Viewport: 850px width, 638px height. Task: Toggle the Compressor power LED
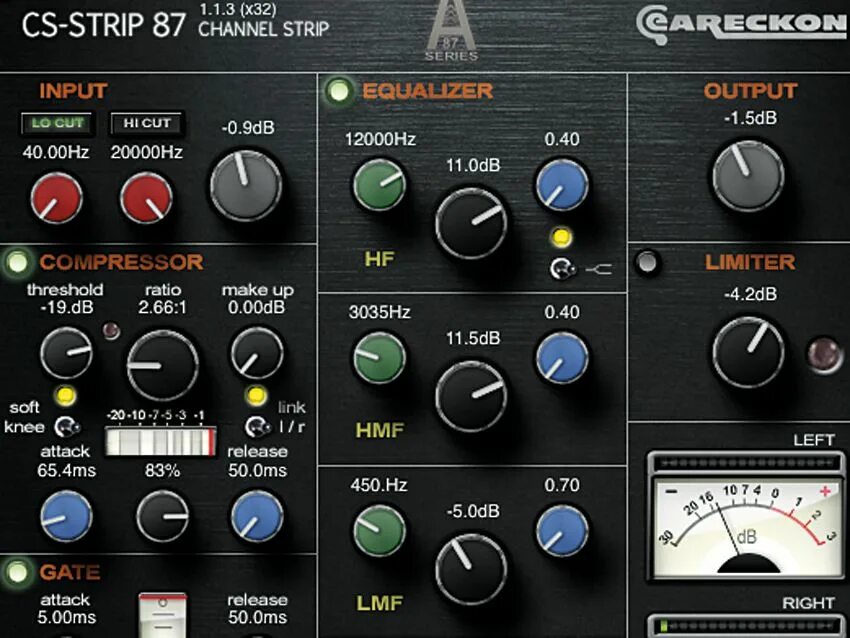[17, 262]
